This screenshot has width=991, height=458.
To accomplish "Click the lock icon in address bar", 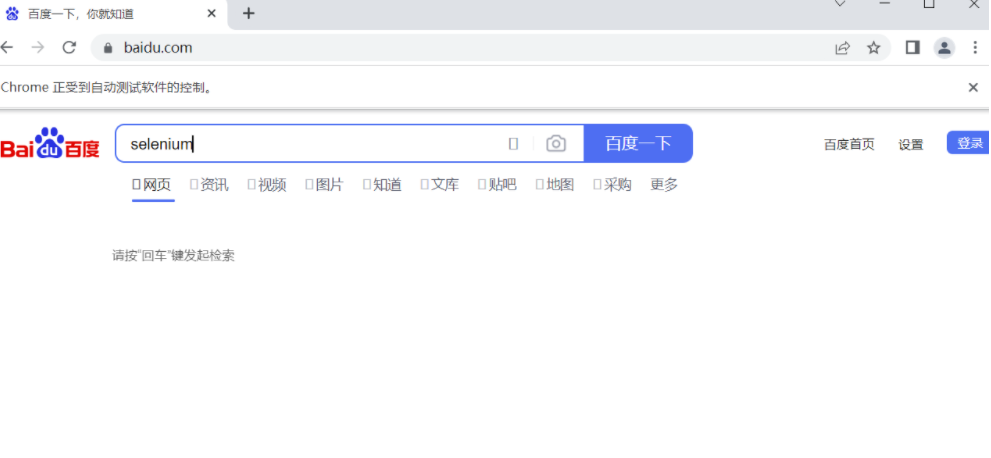I will 108,48.
